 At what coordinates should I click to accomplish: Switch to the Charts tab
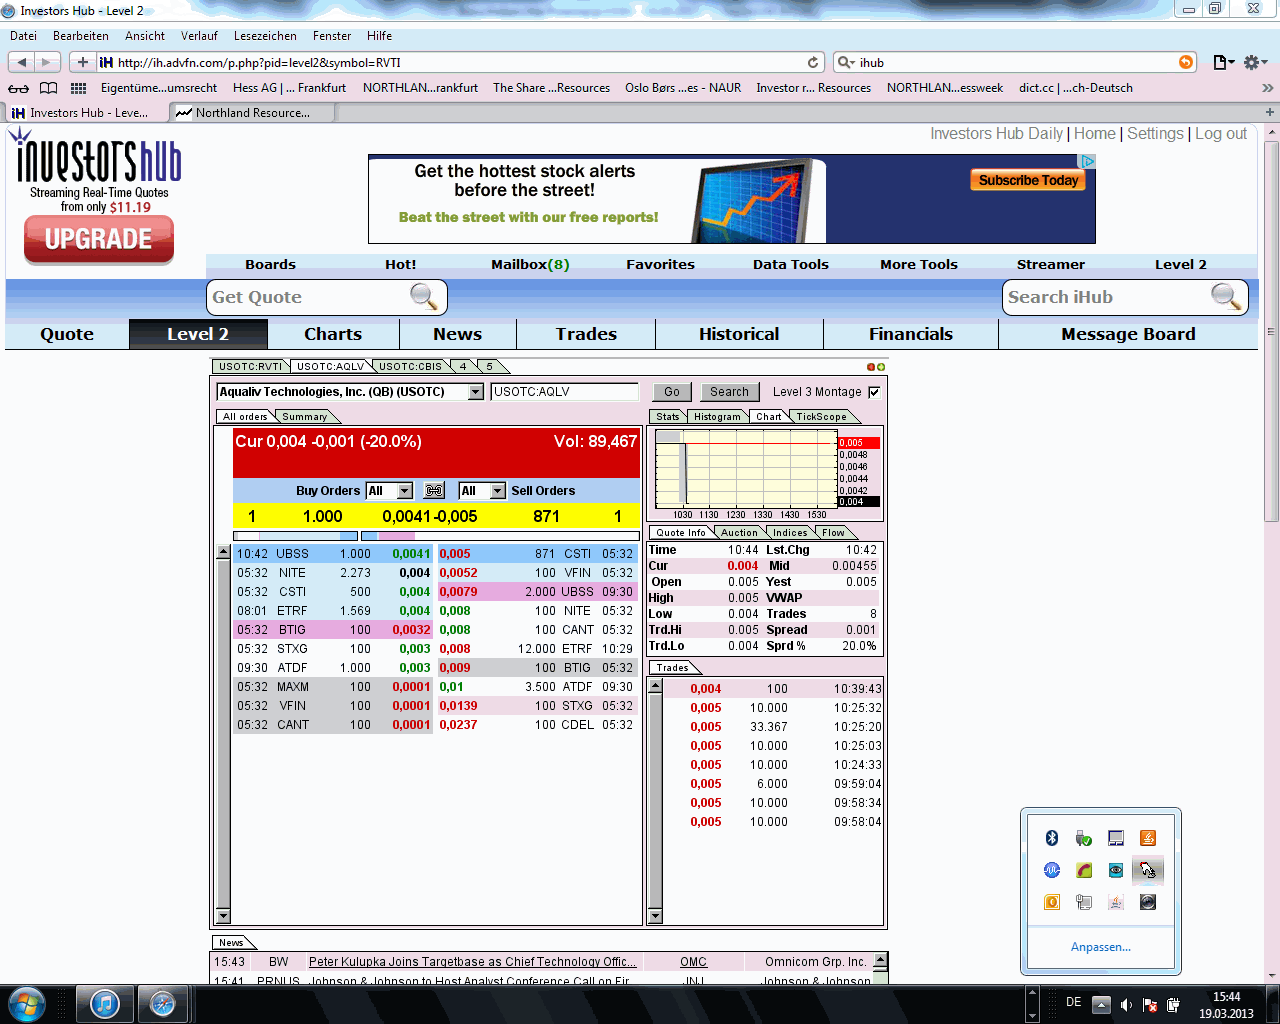click(333, 334)
